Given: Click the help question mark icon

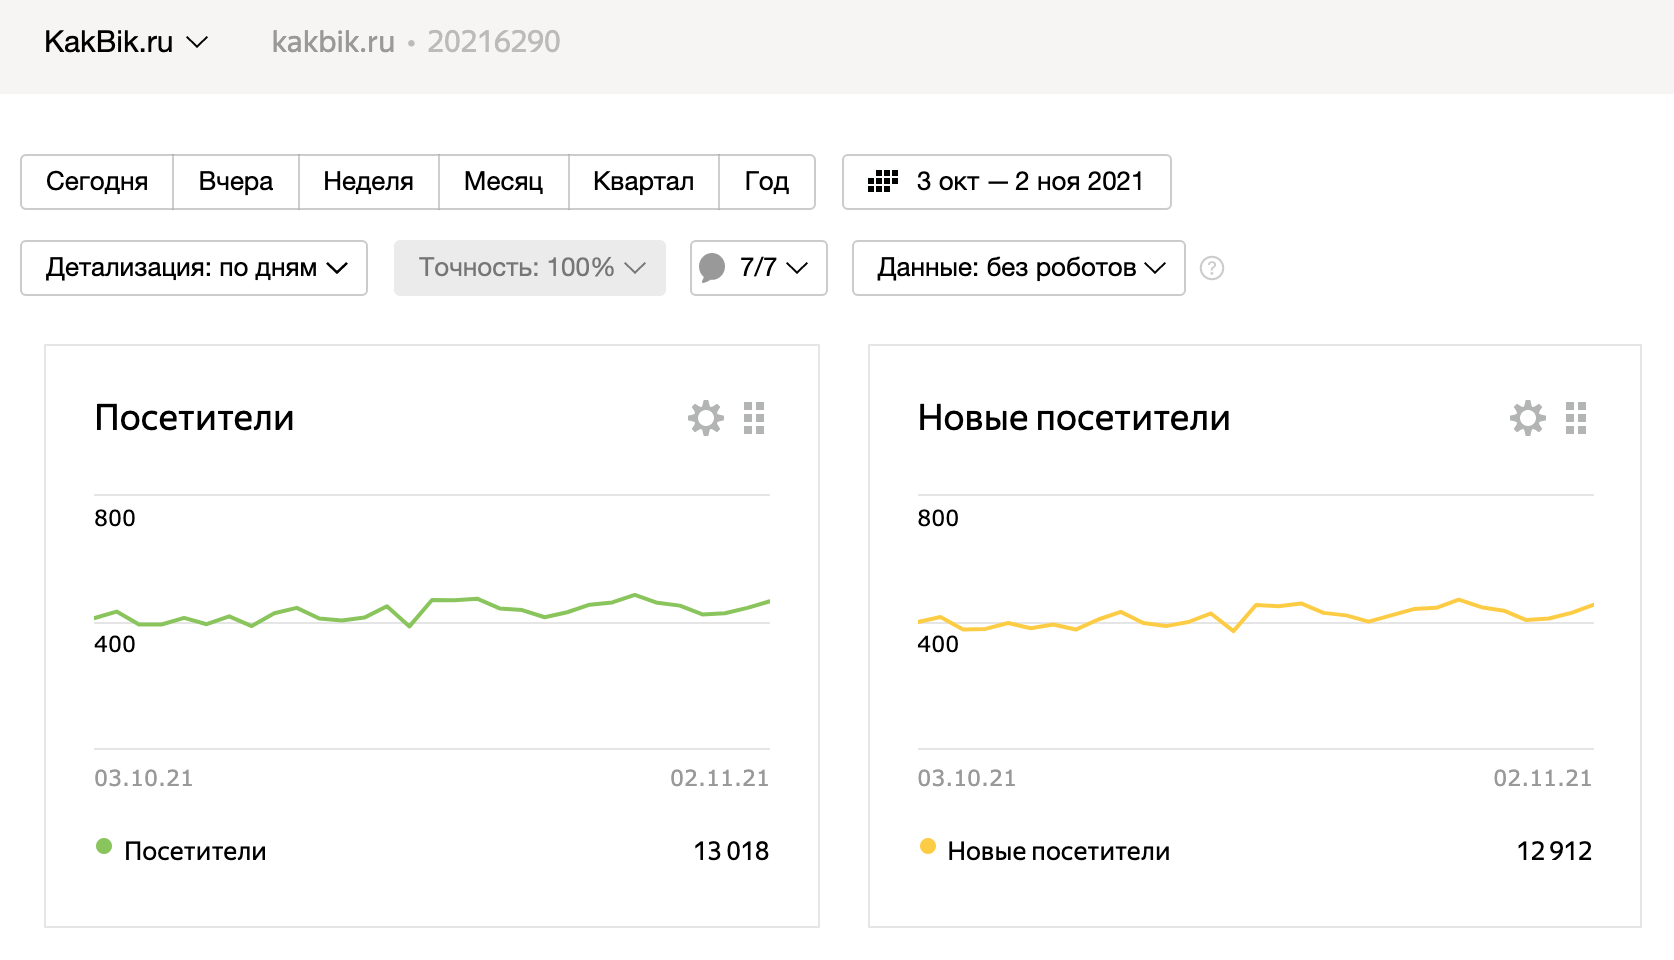Looking at the screenshot, I should (x=1212, y=268).
